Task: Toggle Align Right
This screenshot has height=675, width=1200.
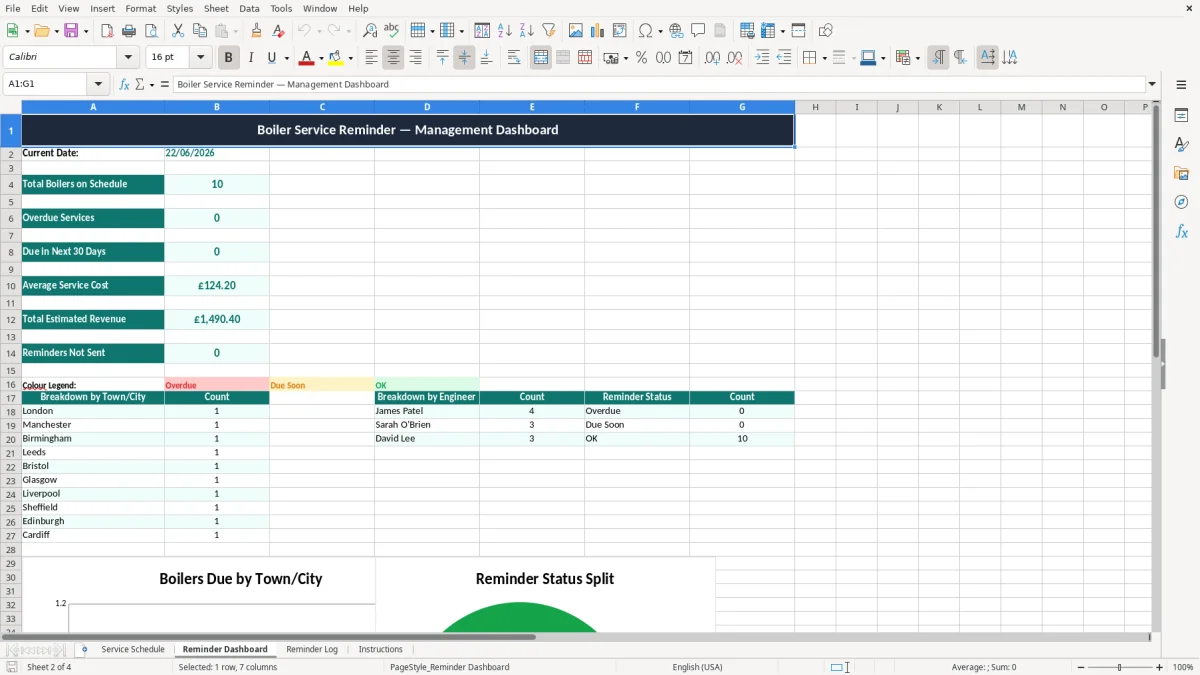Action: 415,58
